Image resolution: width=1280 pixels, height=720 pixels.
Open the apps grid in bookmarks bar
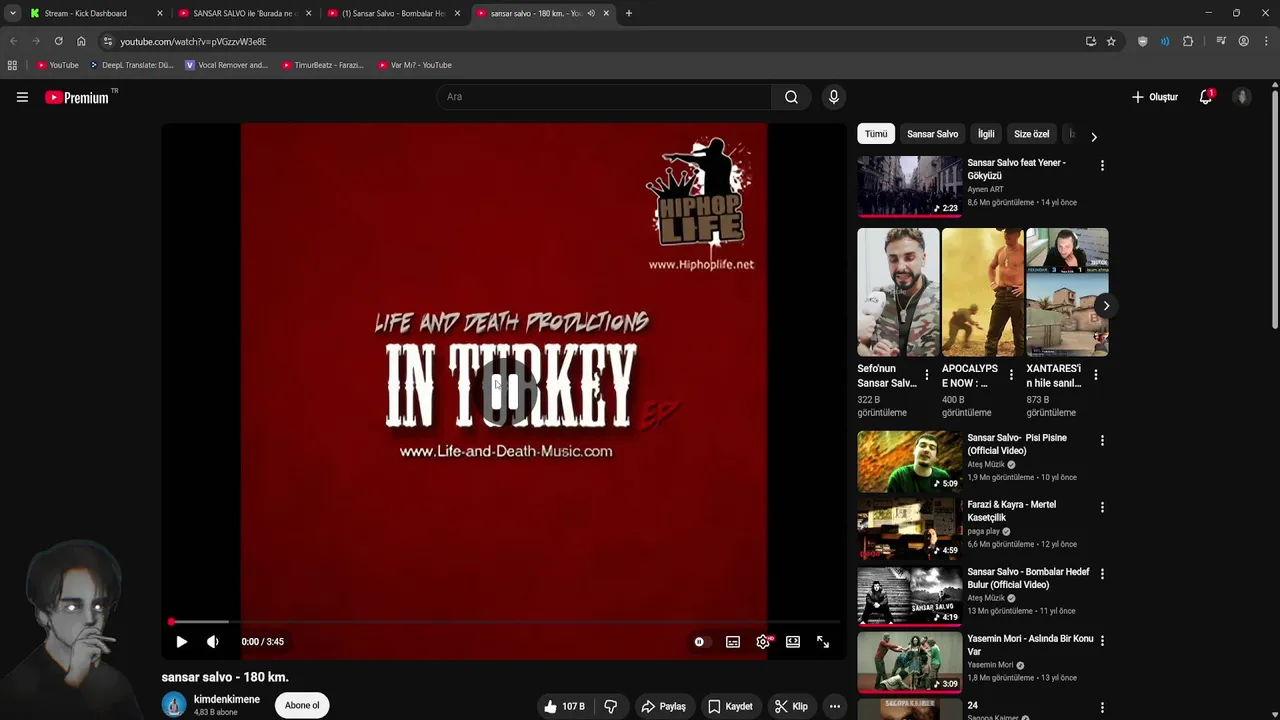pos(12,65)
